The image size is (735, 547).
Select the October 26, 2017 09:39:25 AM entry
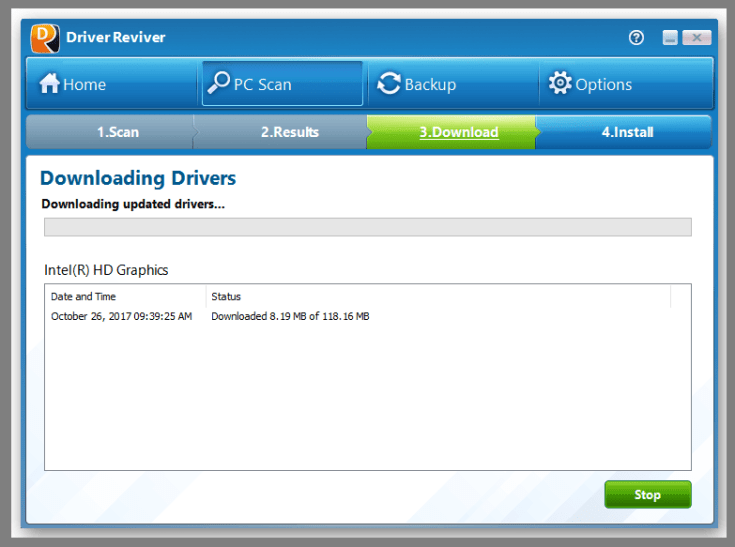tap(121, 316)
